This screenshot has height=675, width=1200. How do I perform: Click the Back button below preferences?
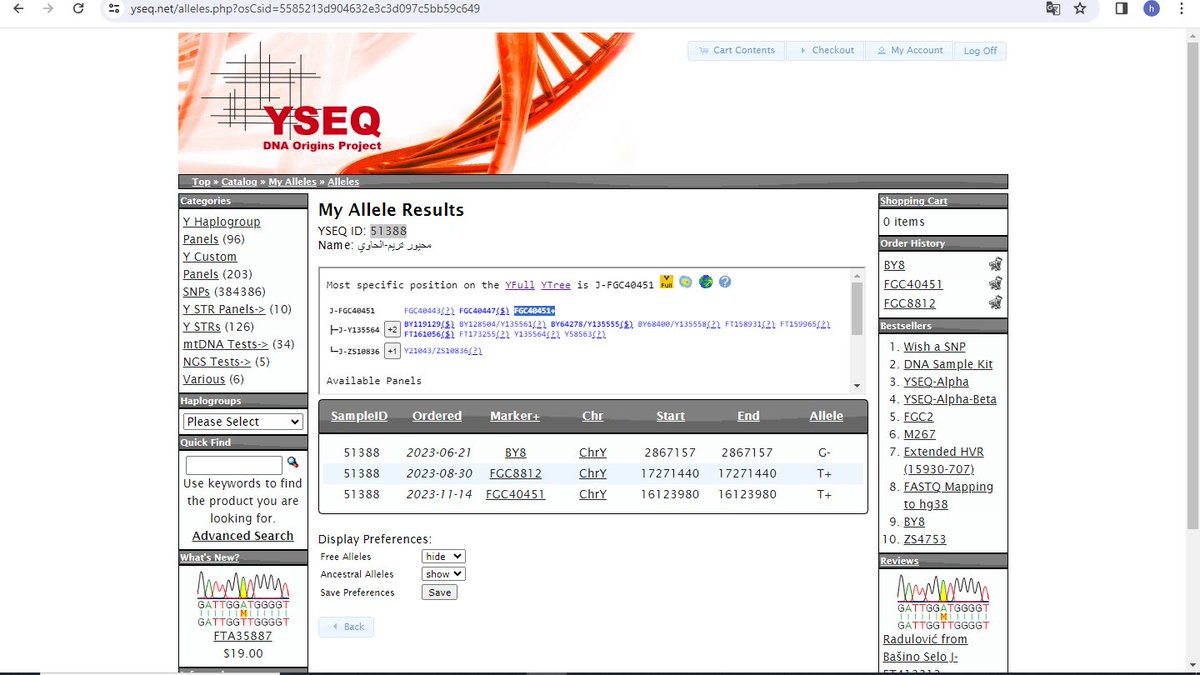(346, 627)
